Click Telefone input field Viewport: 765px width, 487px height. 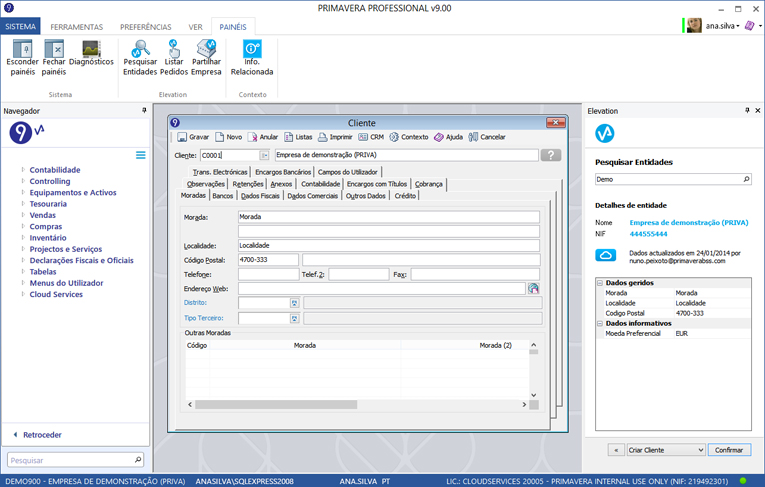click(268, 274)
